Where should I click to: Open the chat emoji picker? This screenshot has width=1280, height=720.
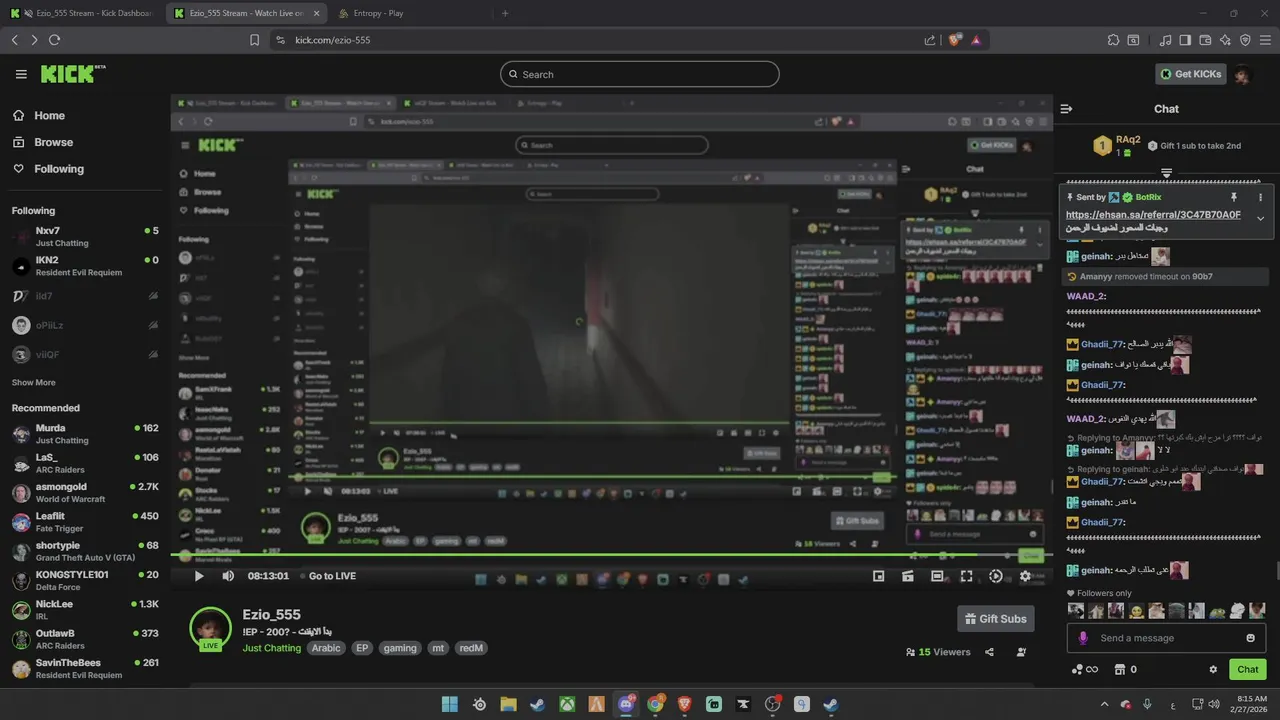(1250, 638)
